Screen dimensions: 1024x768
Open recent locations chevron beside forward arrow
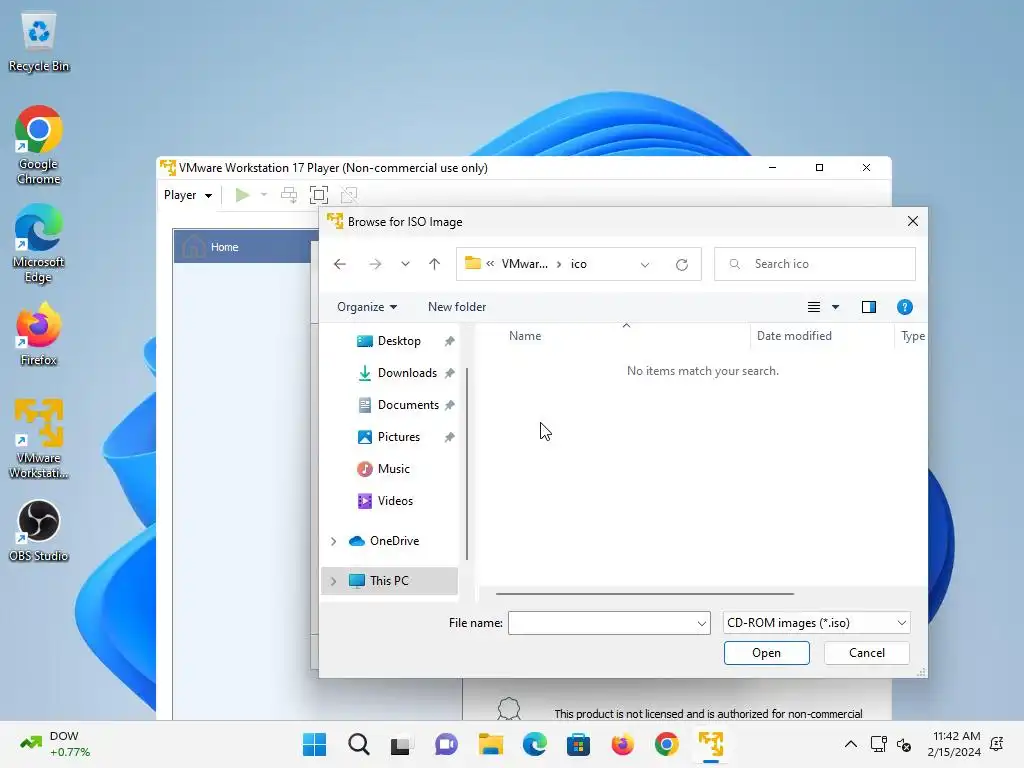[x=406, y=264]
